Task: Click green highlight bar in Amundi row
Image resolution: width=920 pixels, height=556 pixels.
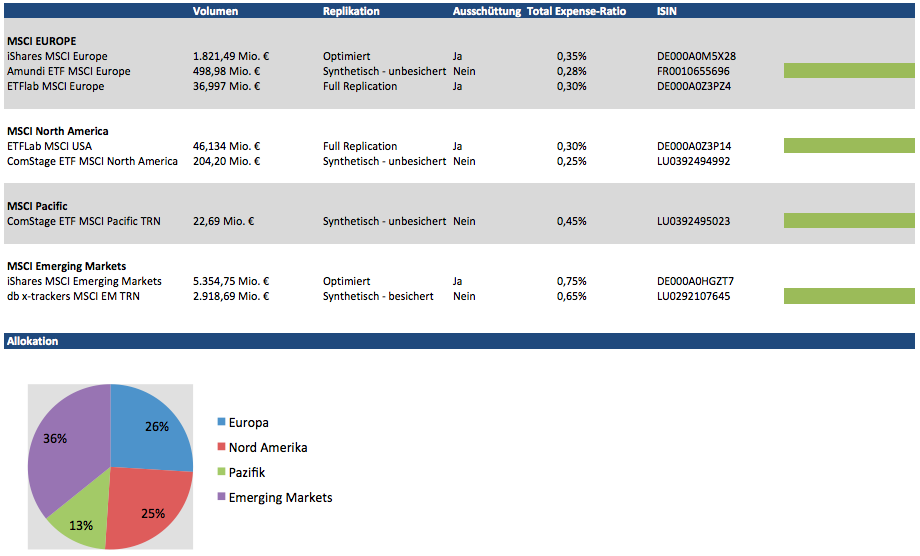Action: (x=849, y=70)
